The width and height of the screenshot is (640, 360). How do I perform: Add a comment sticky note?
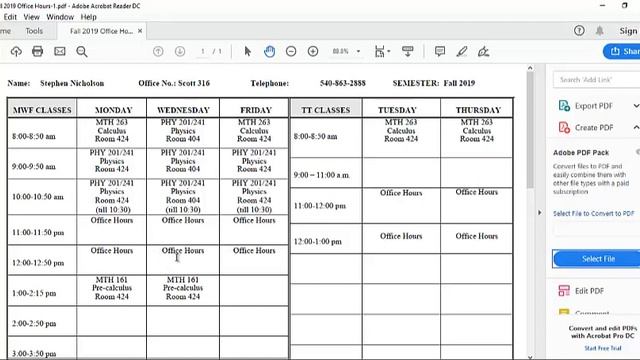(440, 51)
